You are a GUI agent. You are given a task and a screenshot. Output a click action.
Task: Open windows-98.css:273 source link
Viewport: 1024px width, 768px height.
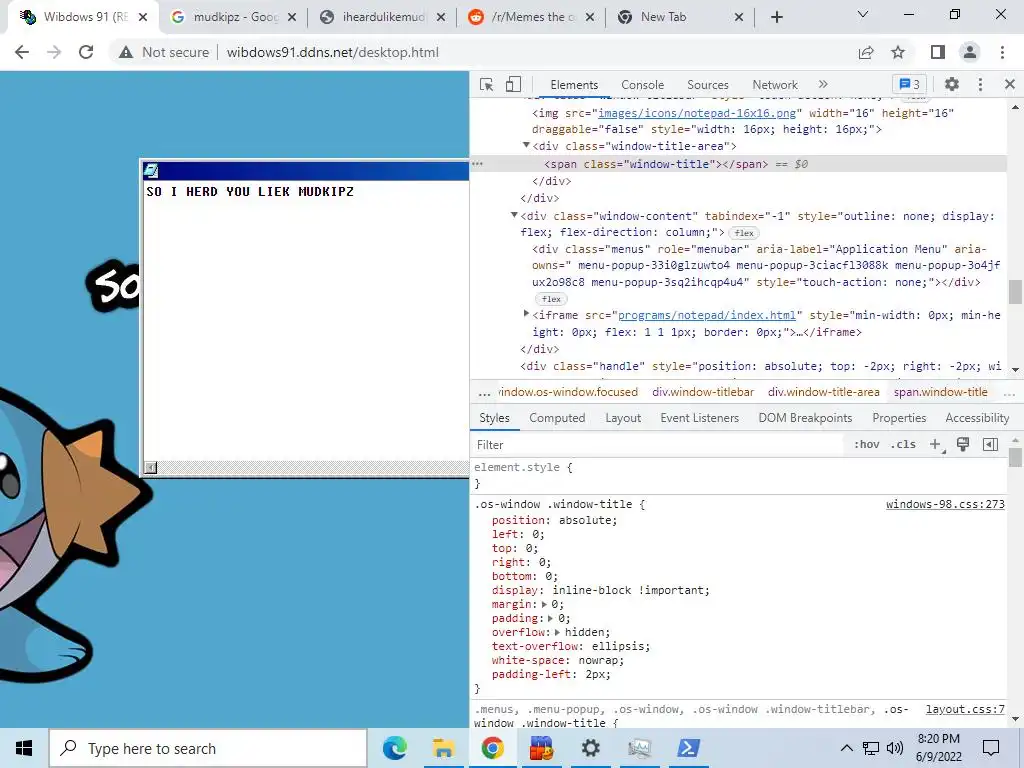click(x=945, y=504)
